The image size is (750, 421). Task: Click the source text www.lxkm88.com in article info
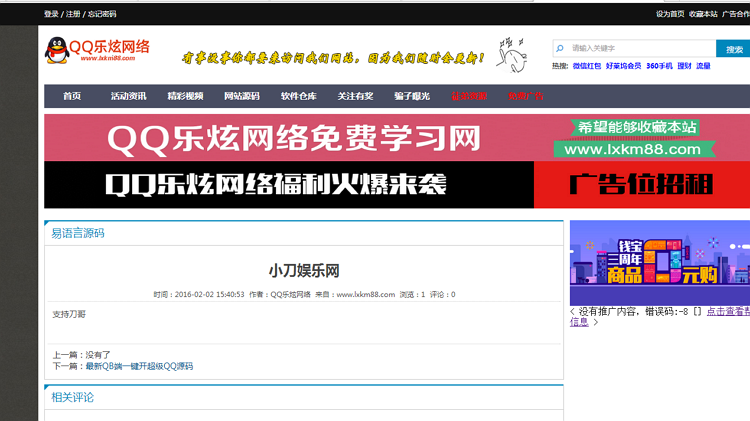pos(366,295)
